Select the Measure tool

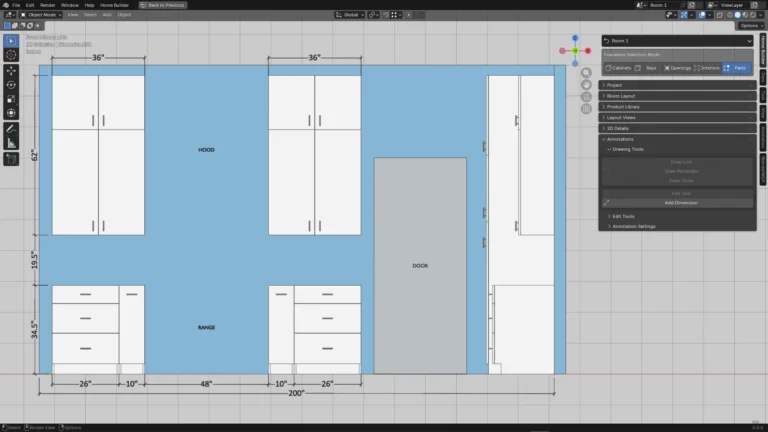point(11,144)
